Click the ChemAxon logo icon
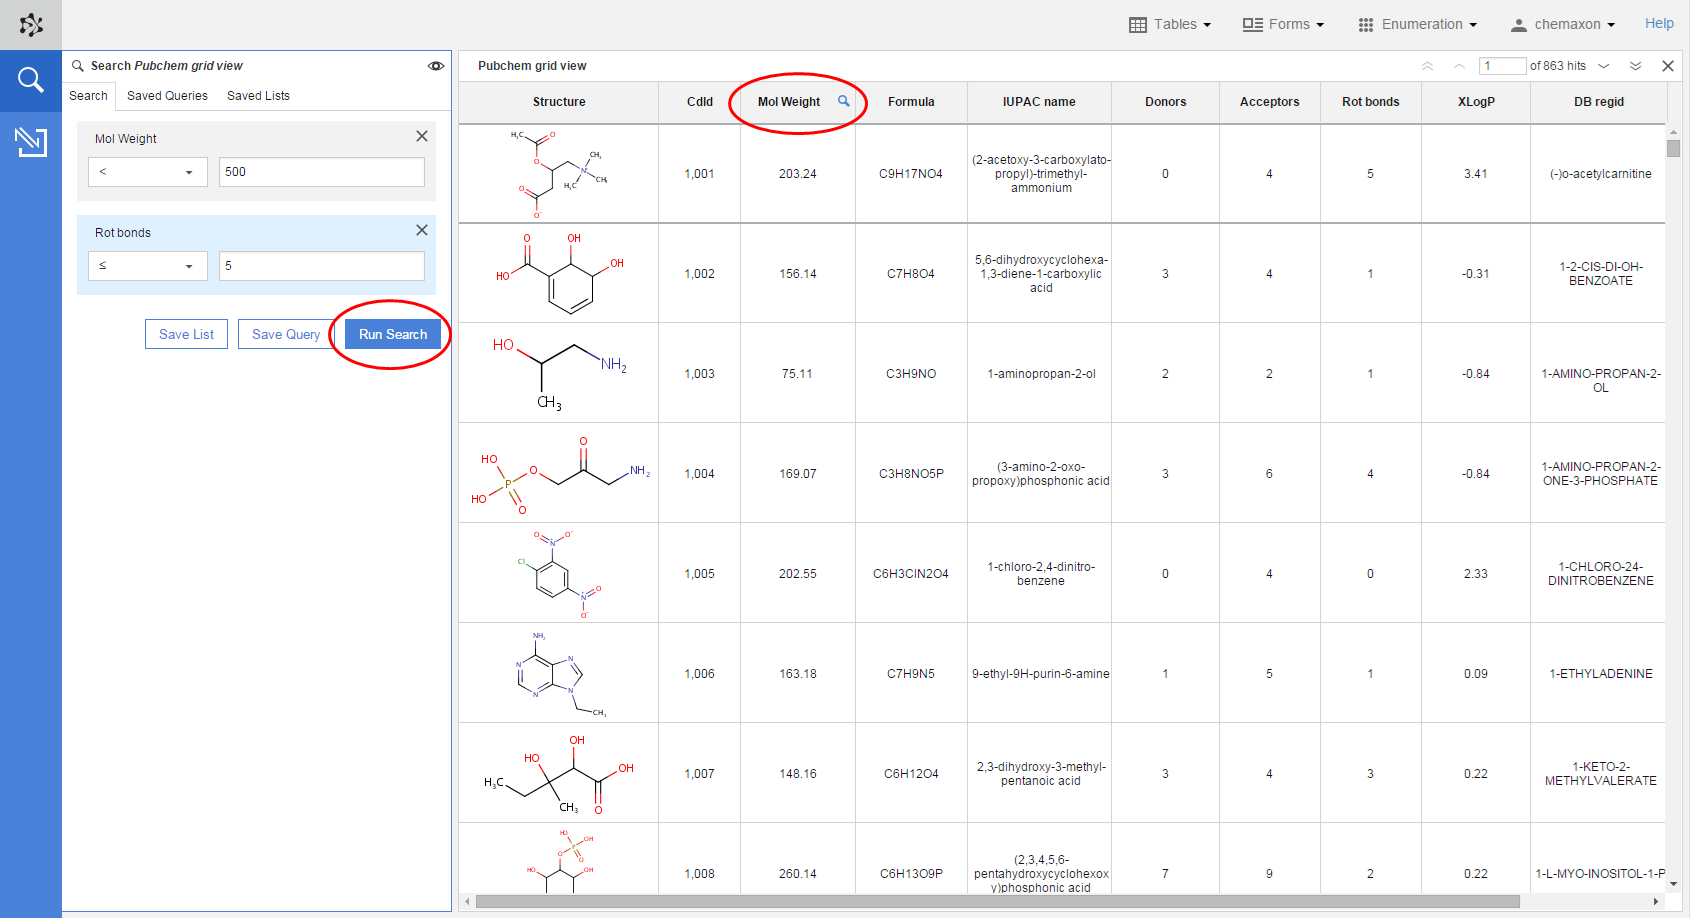The width and height of the screenshot is (1690, 918). pos(31,25)
